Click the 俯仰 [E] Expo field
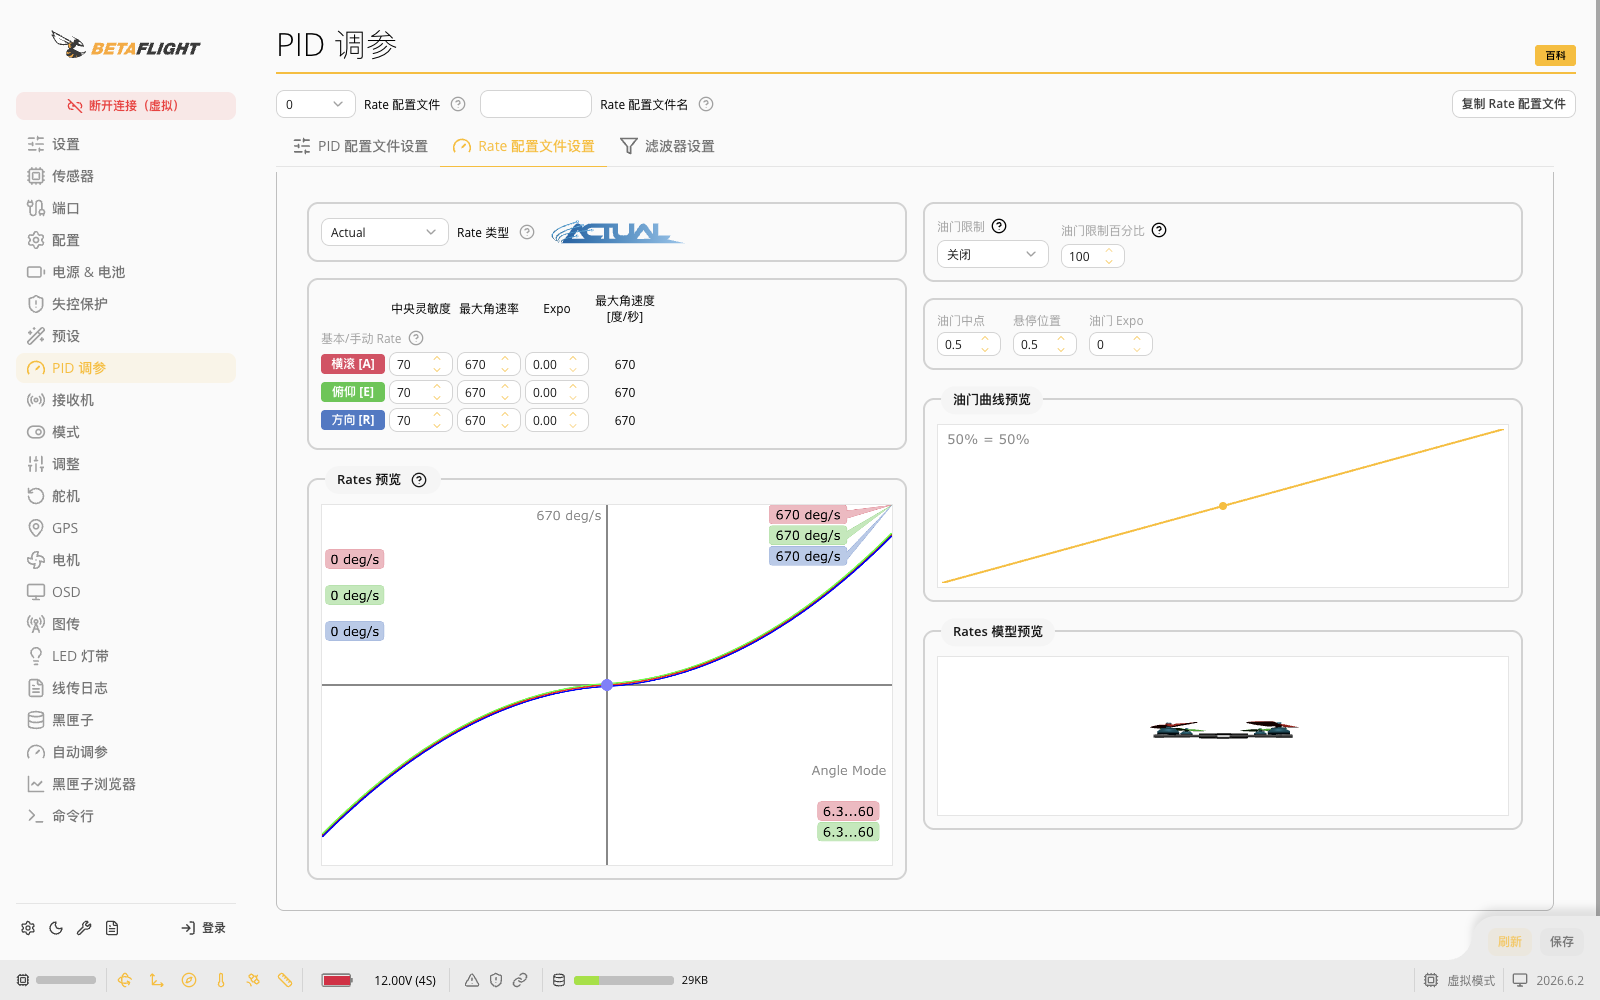 pyautogui.click(x=556, y=392)
